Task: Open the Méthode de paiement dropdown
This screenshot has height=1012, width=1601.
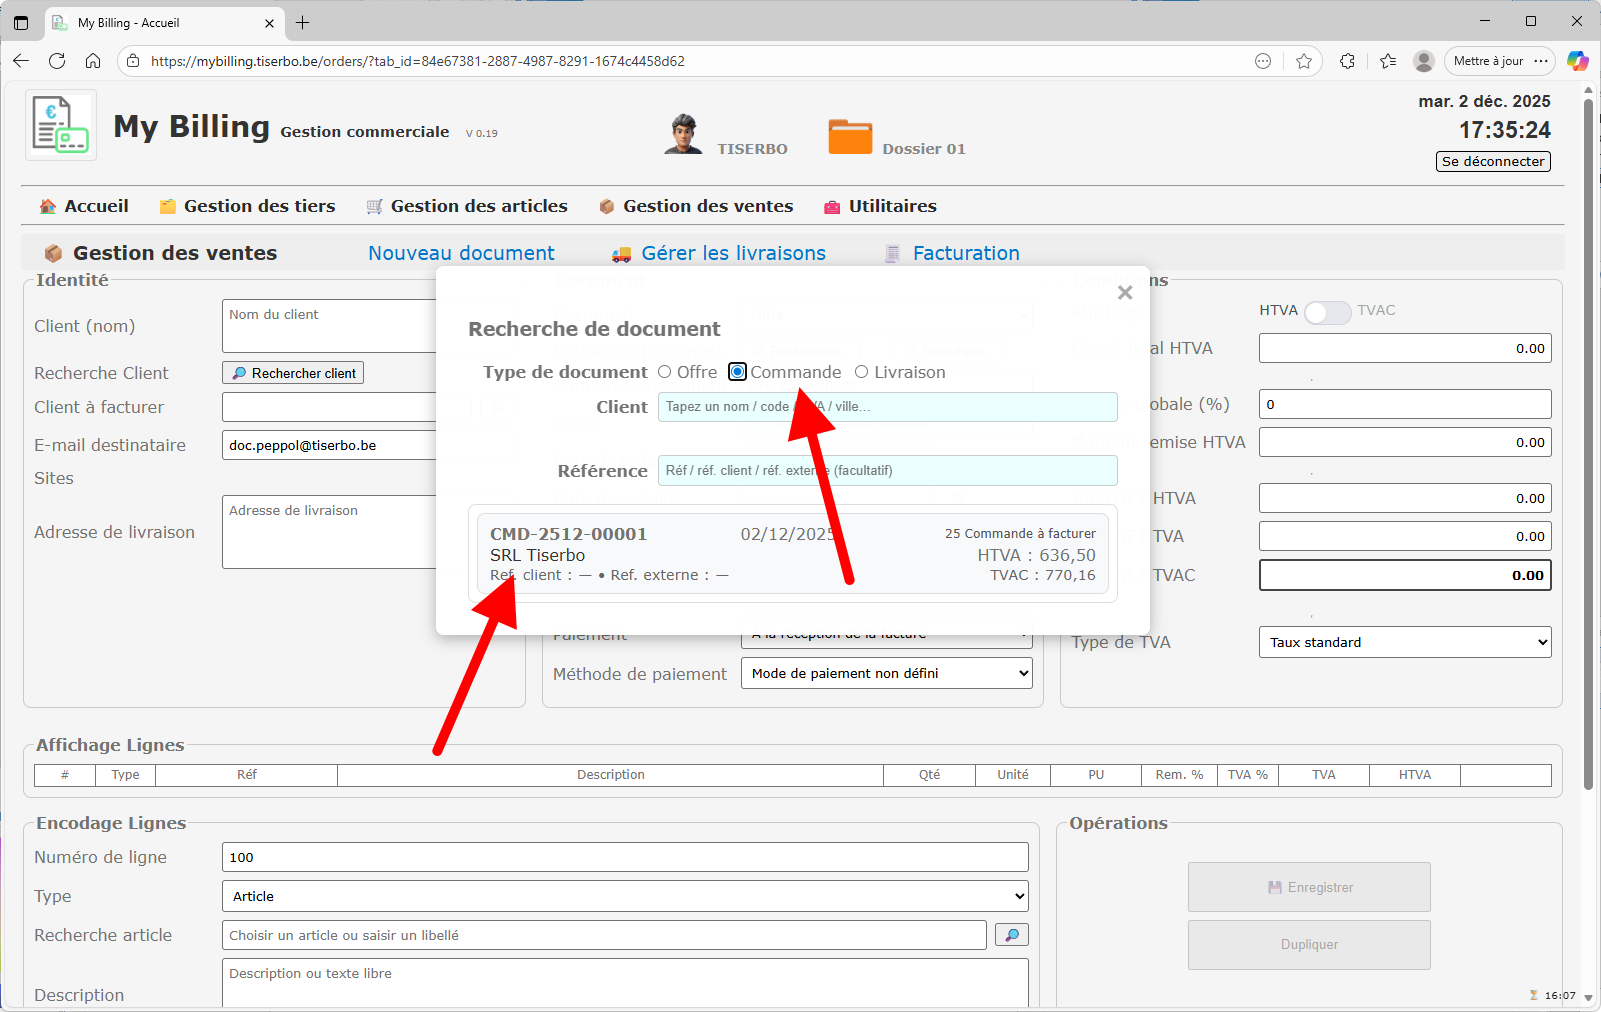Action: tap(886, 673)
